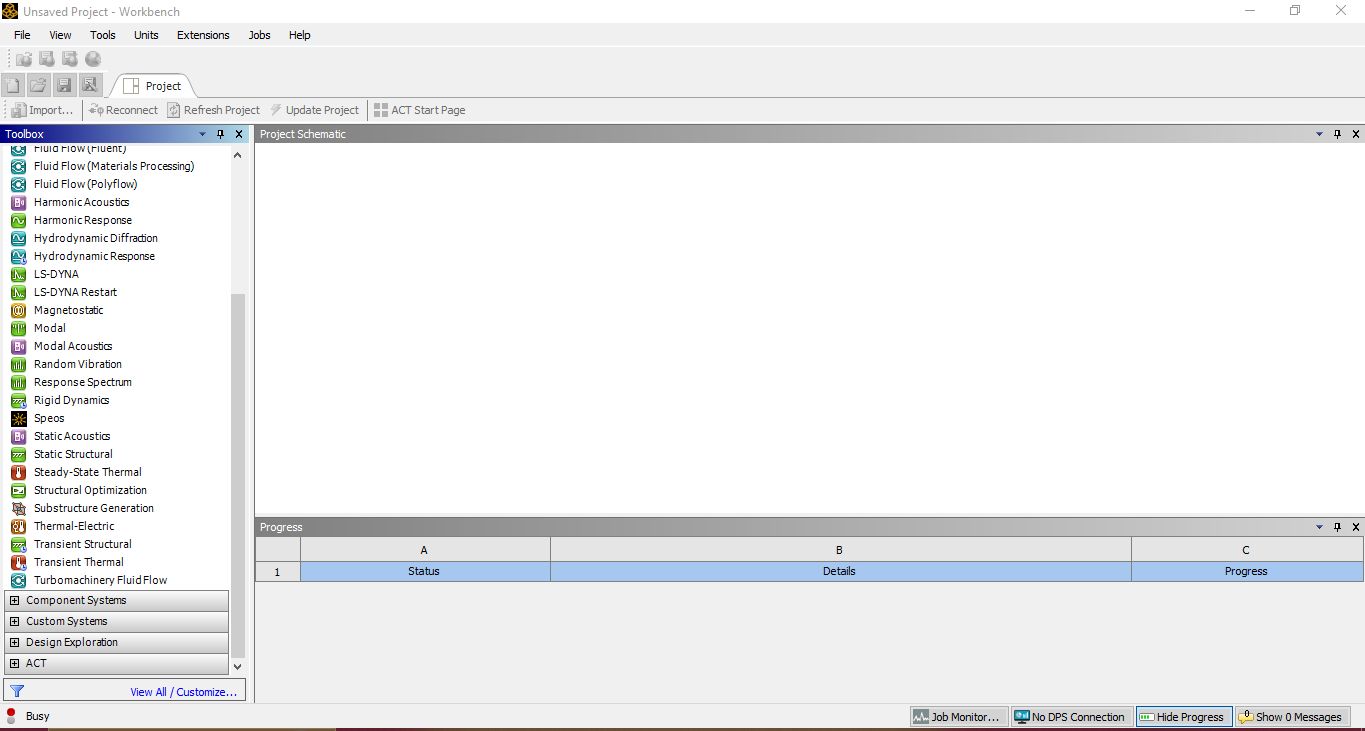The width and height of the screenshot is (1365, 731).
Task: Open the ACT Start Page
Action: click(x=419, y=110)
